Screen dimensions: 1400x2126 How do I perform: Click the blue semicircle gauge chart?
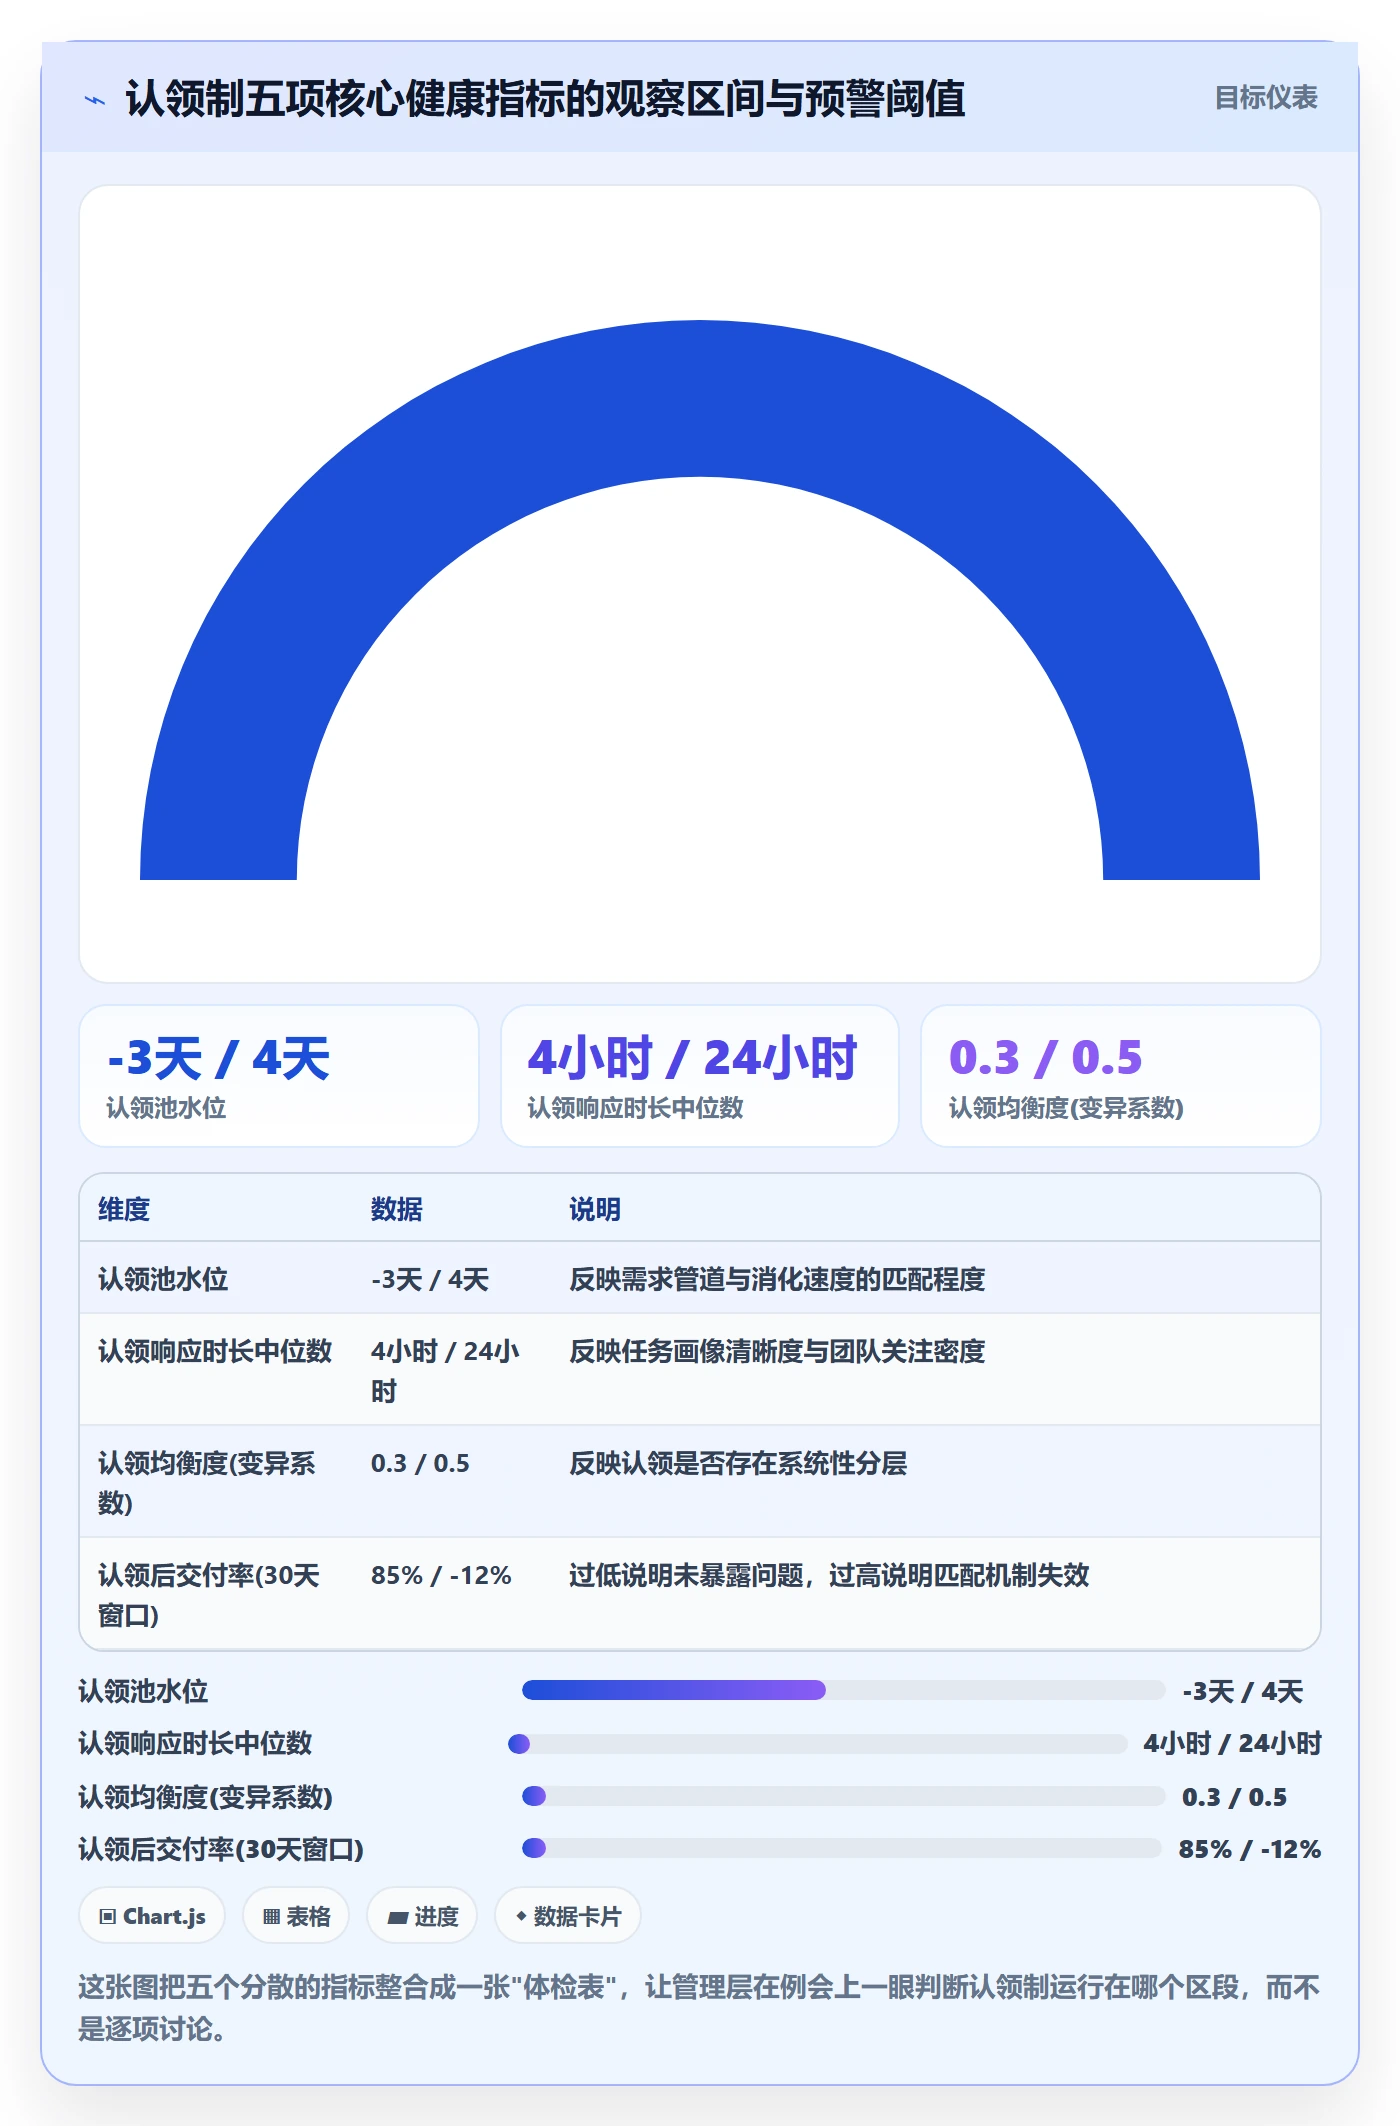tap(700, 600)
